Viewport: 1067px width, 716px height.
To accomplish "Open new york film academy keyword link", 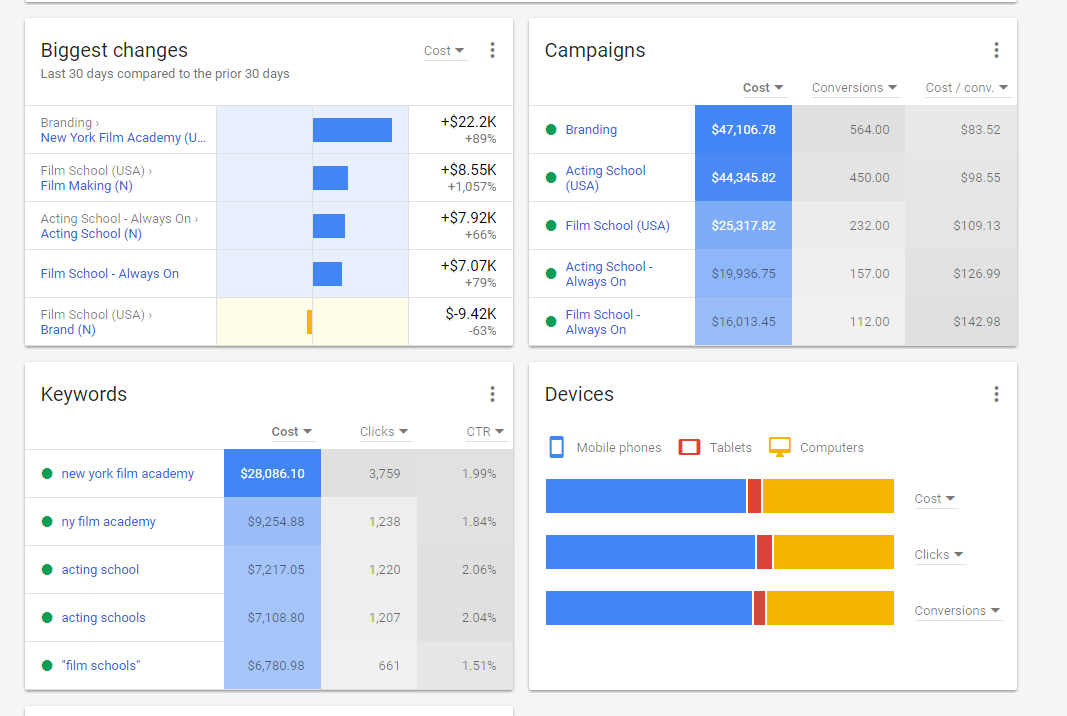I will point(128,474).
